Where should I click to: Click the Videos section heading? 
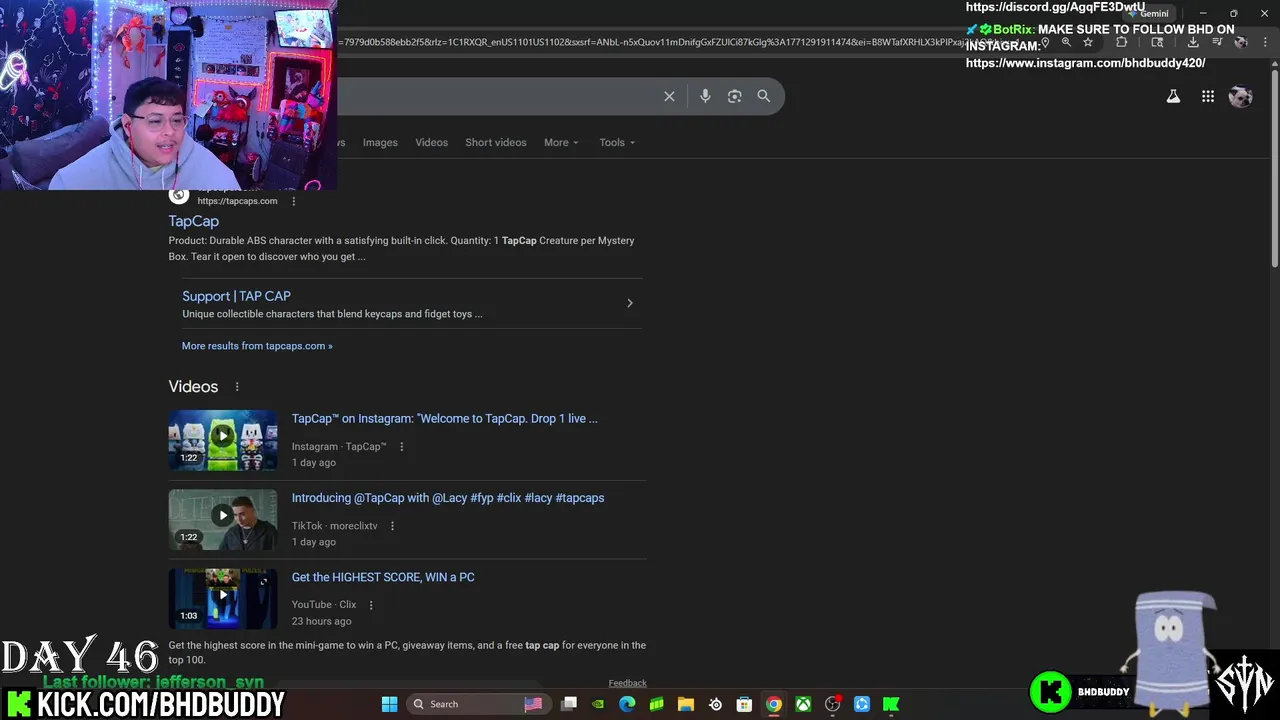click(x=193, y=387)
